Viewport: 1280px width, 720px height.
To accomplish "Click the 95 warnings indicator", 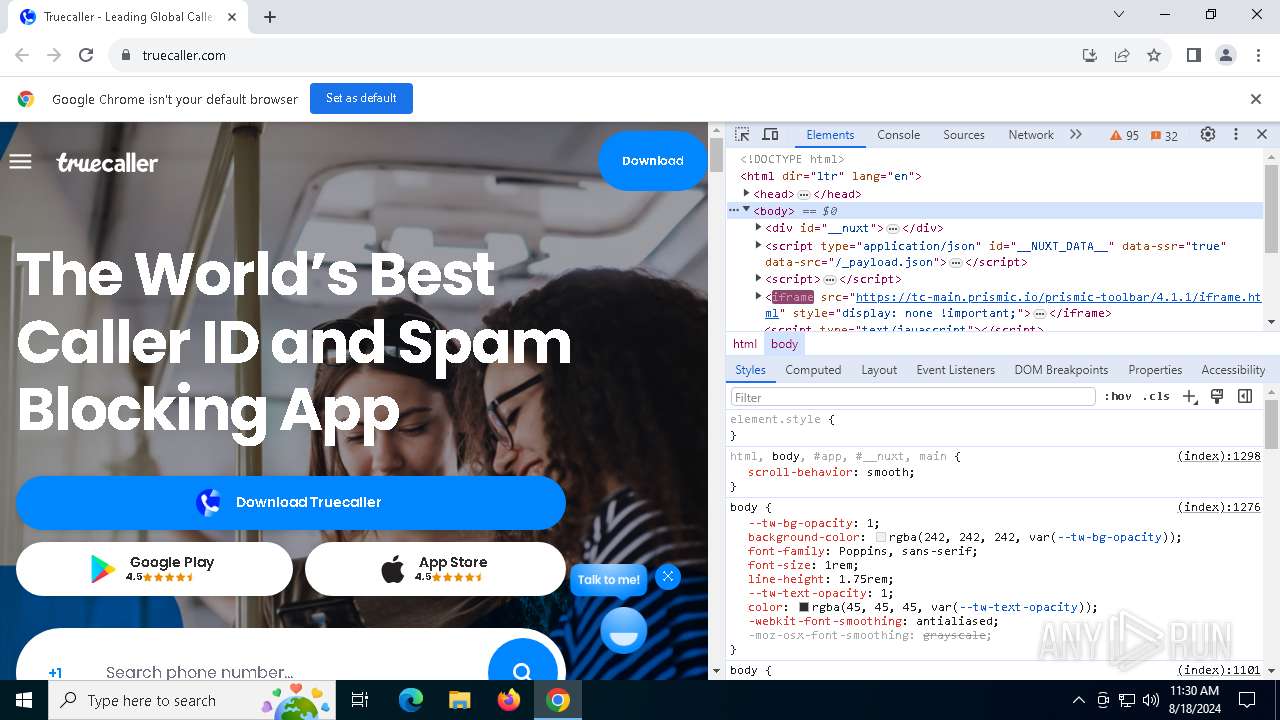I will pos(1125,135).
